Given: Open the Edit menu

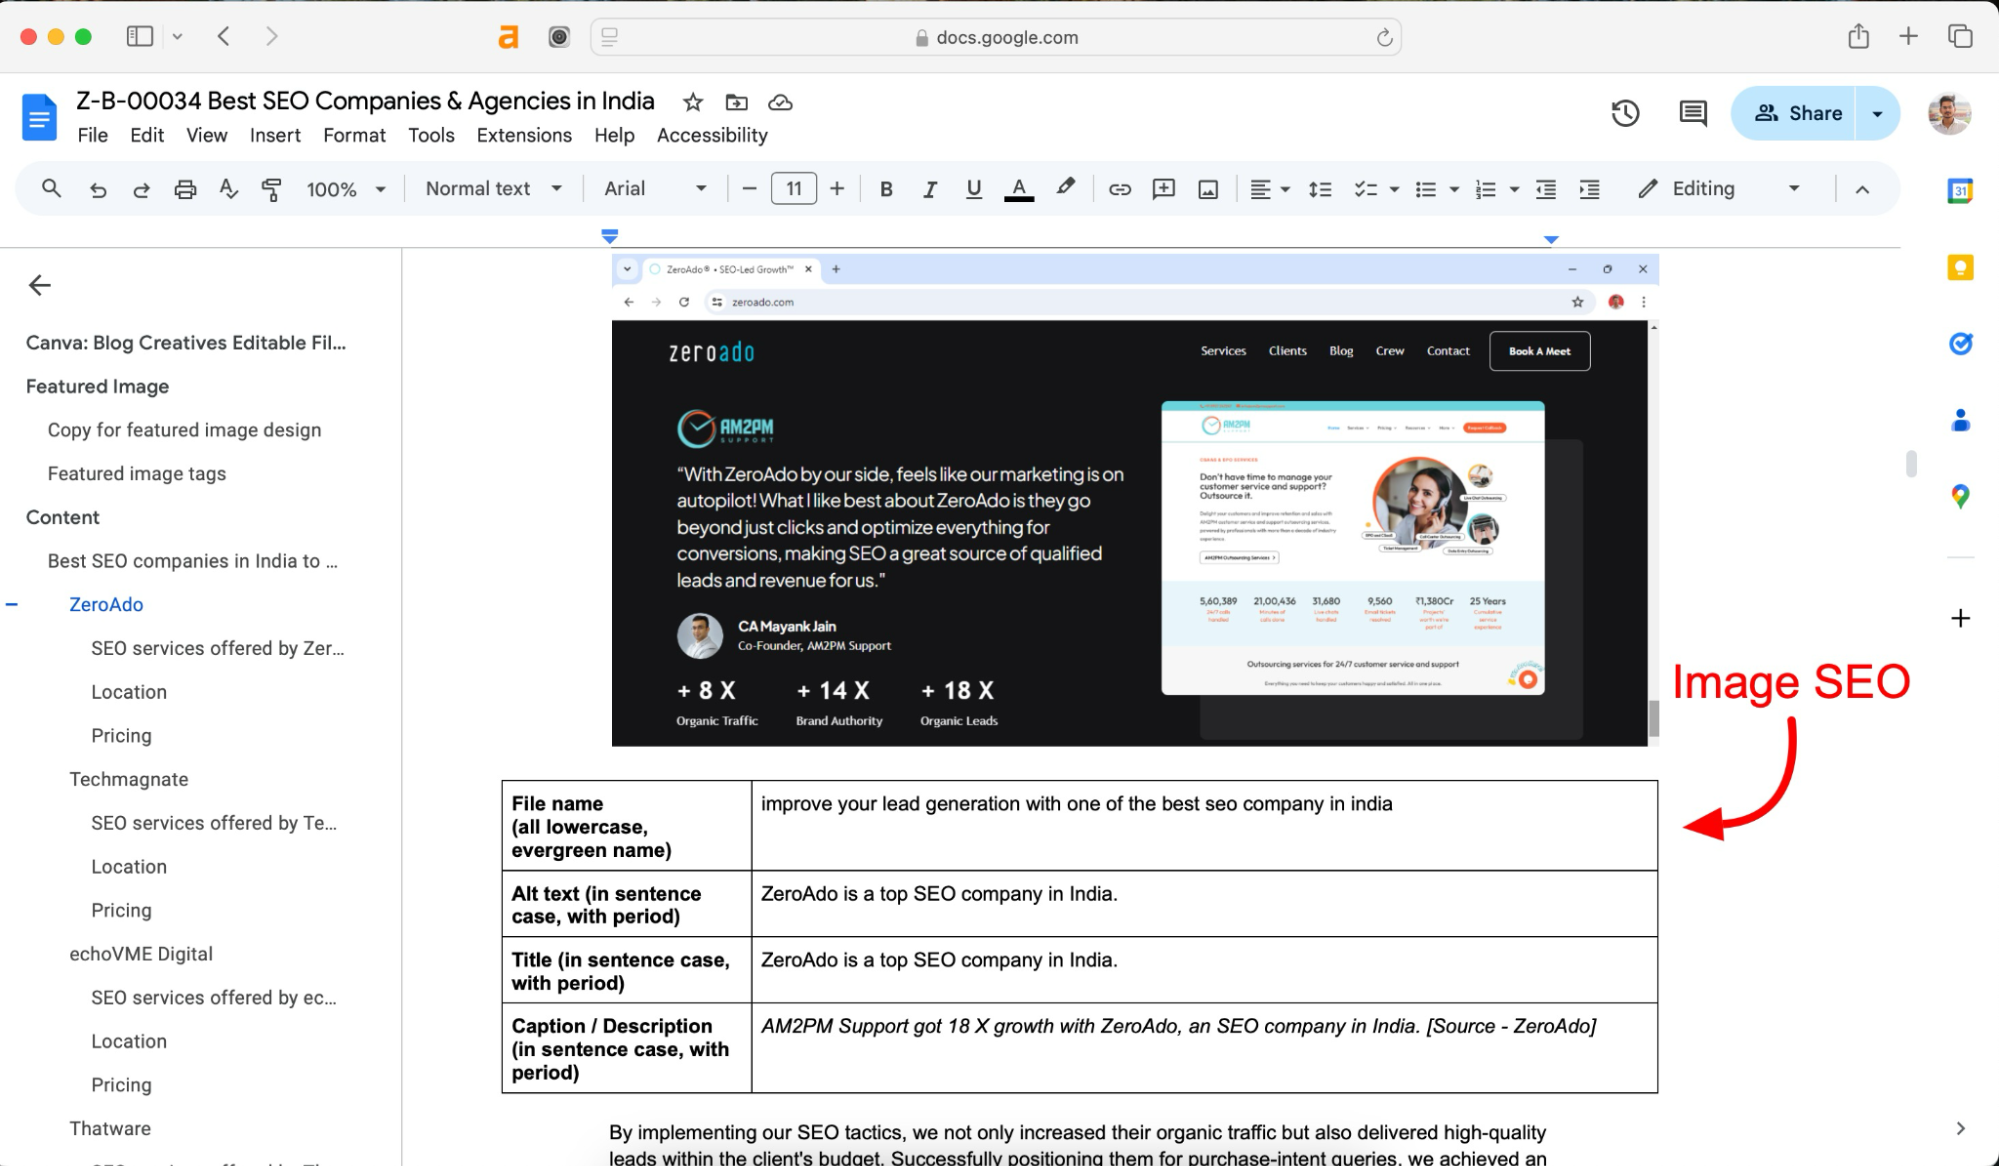Looking at the screenshot, I should click(x=147, y=135).
